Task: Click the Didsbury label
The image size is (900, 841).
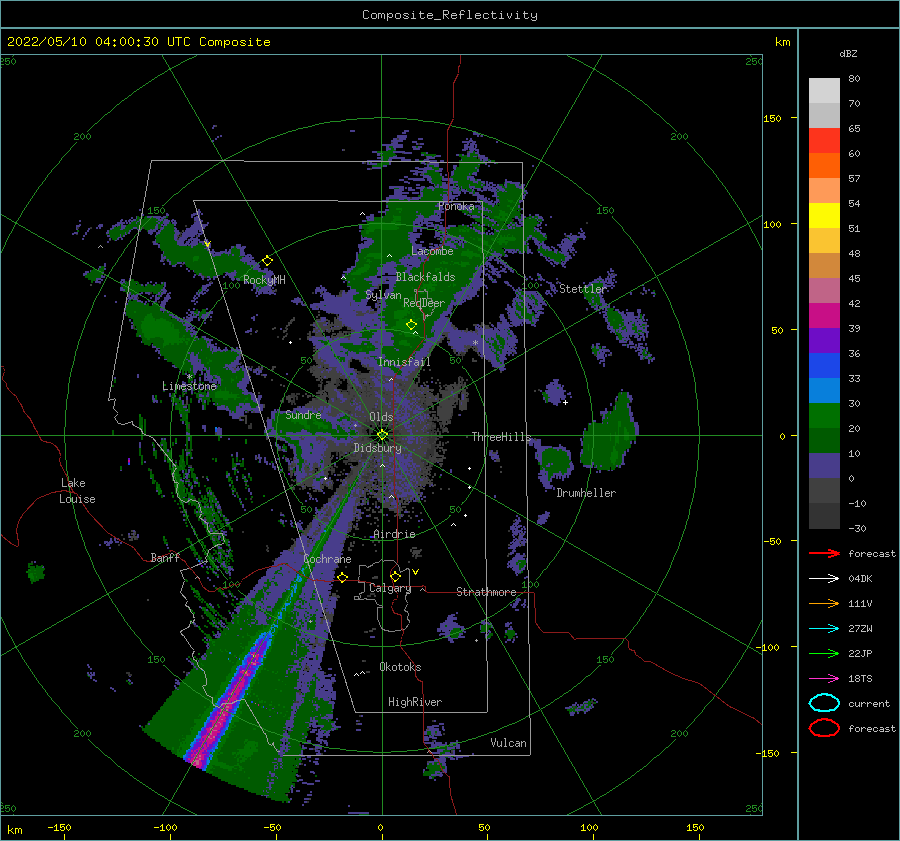Action: pyautogui.click(x=377, y=448)
